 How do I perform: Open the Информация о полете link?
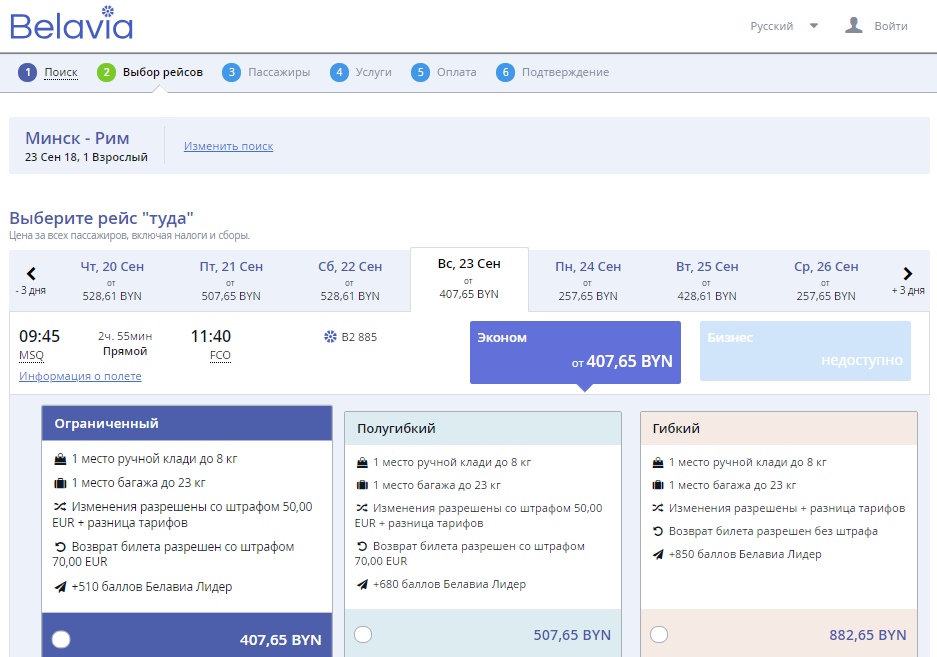[80, 376]
